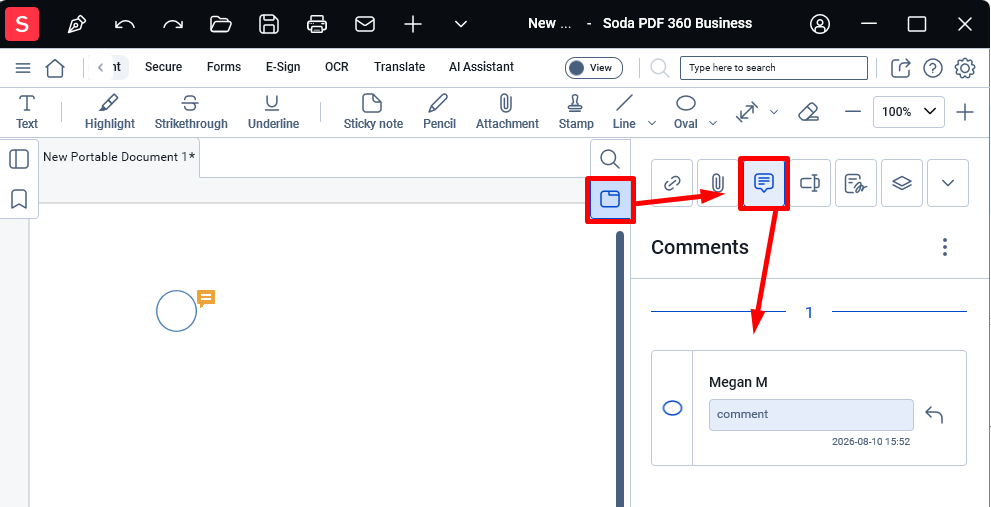Image resolution: width=991 pixels, height=507 pixels.
Task: Select the Eraser tool
Action: [x=808, y=113]
